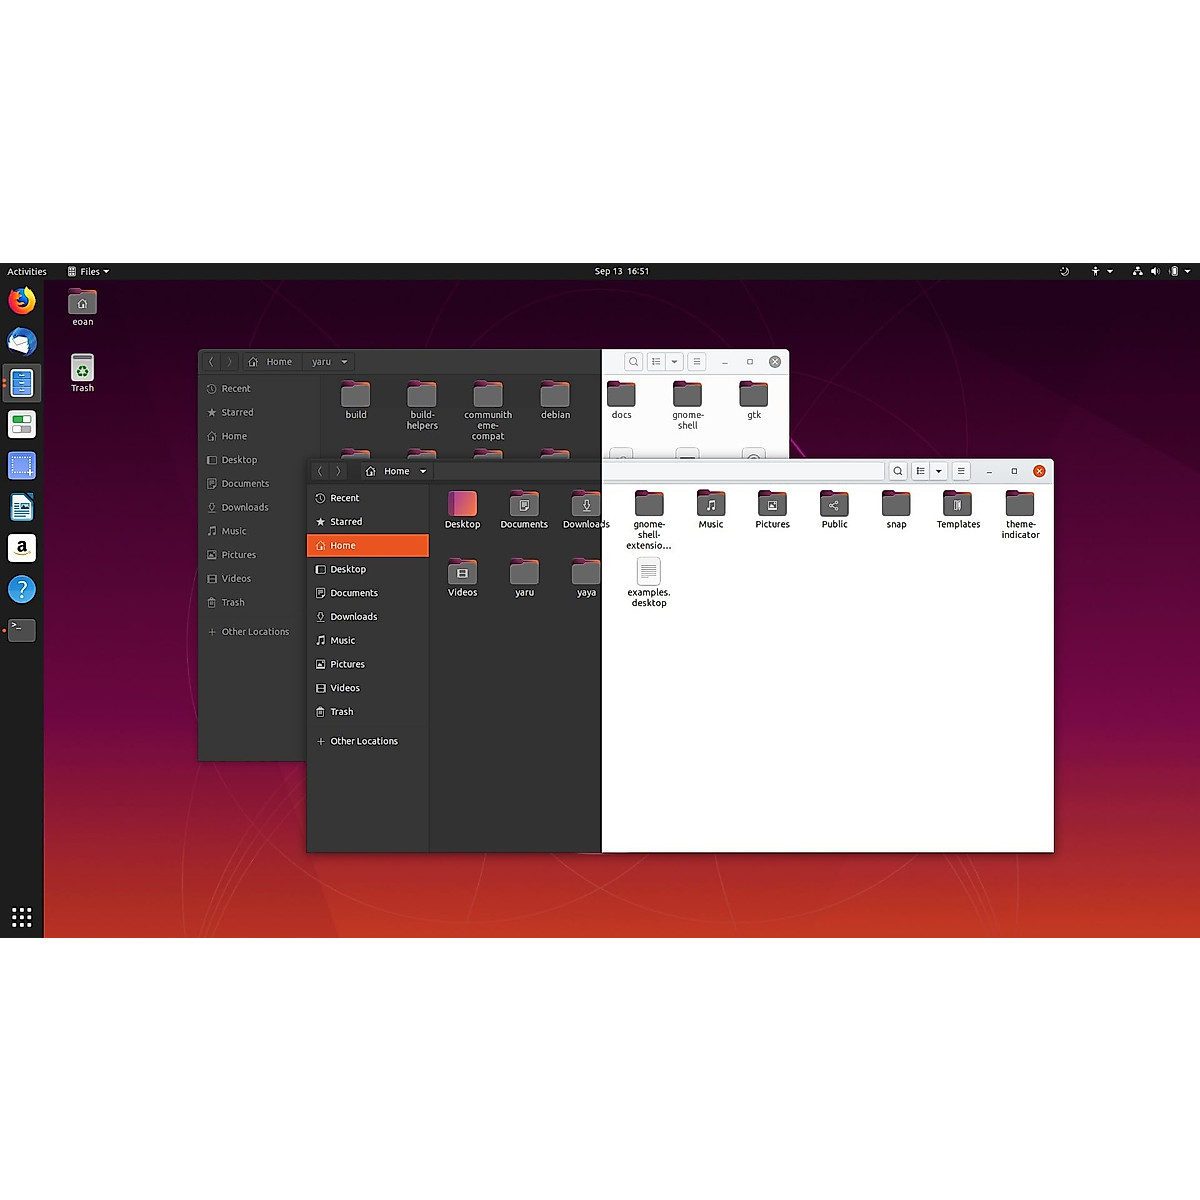The height and width of the screenshot is (1200, 1200).
Task: Open Other Locations in front window sidebar
Action: [363, 741]
